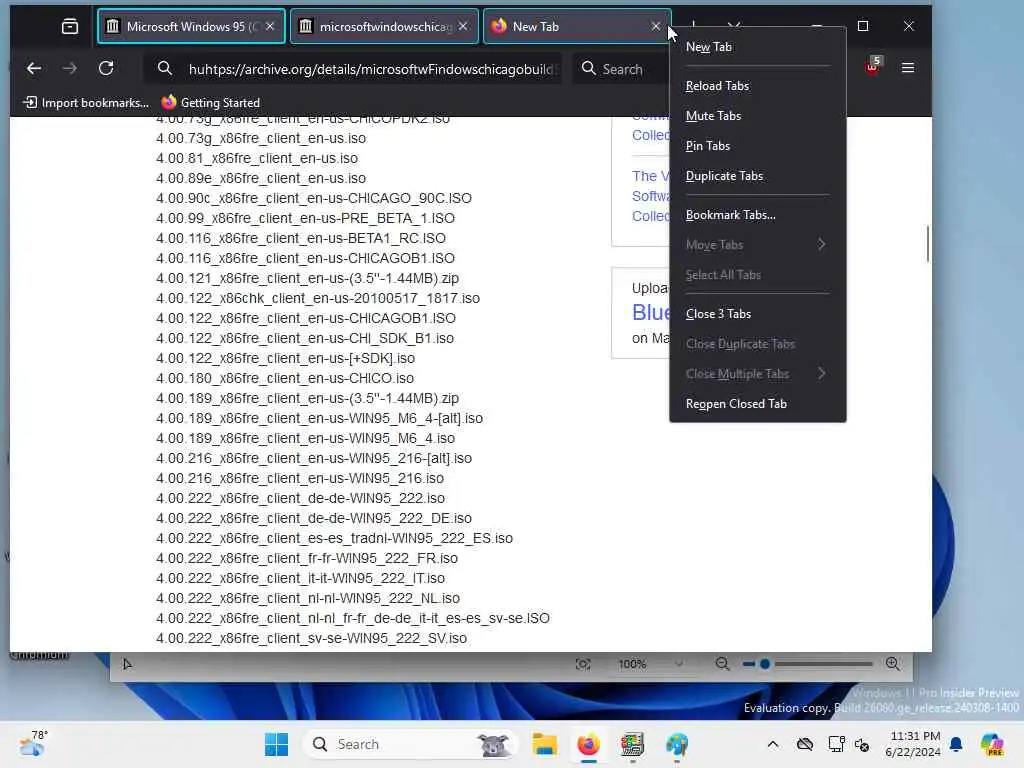
Task: Open File Explorer from taskbar
Action: click(x=544, y=744)
